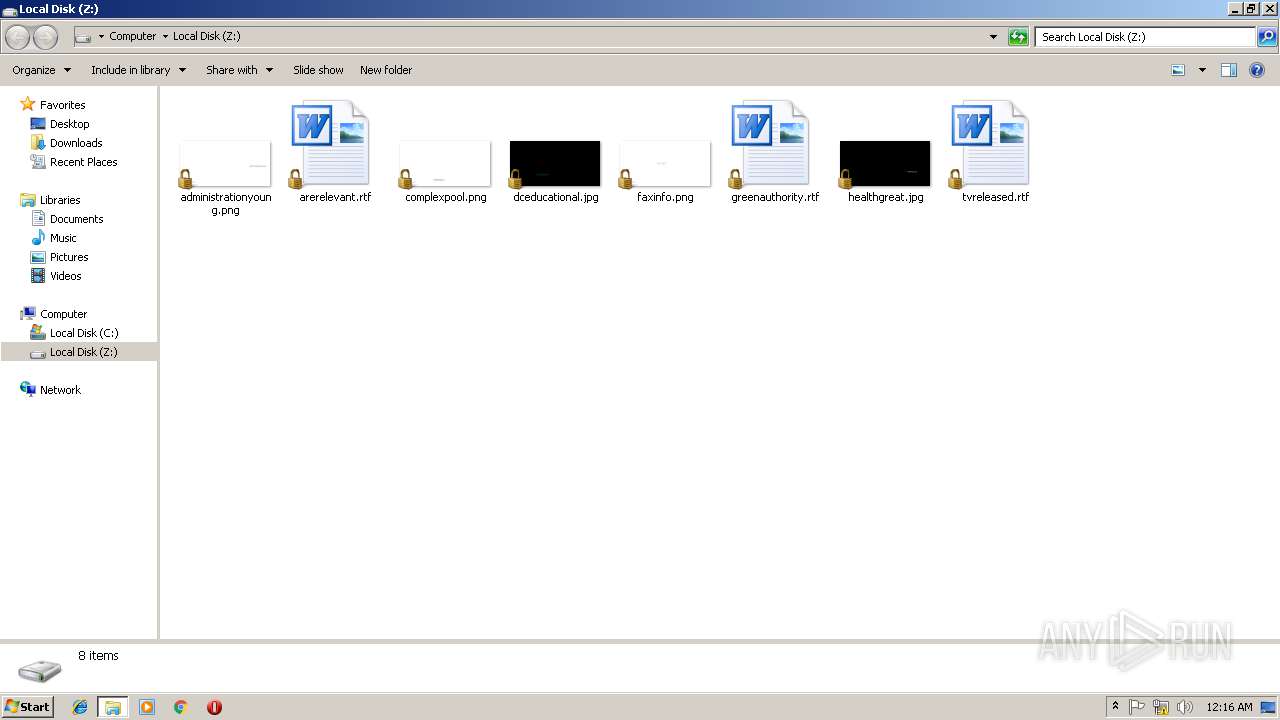Screen dimensions: 1280x720
Task: Click the network tray icon
Action: coord(1161,707)
